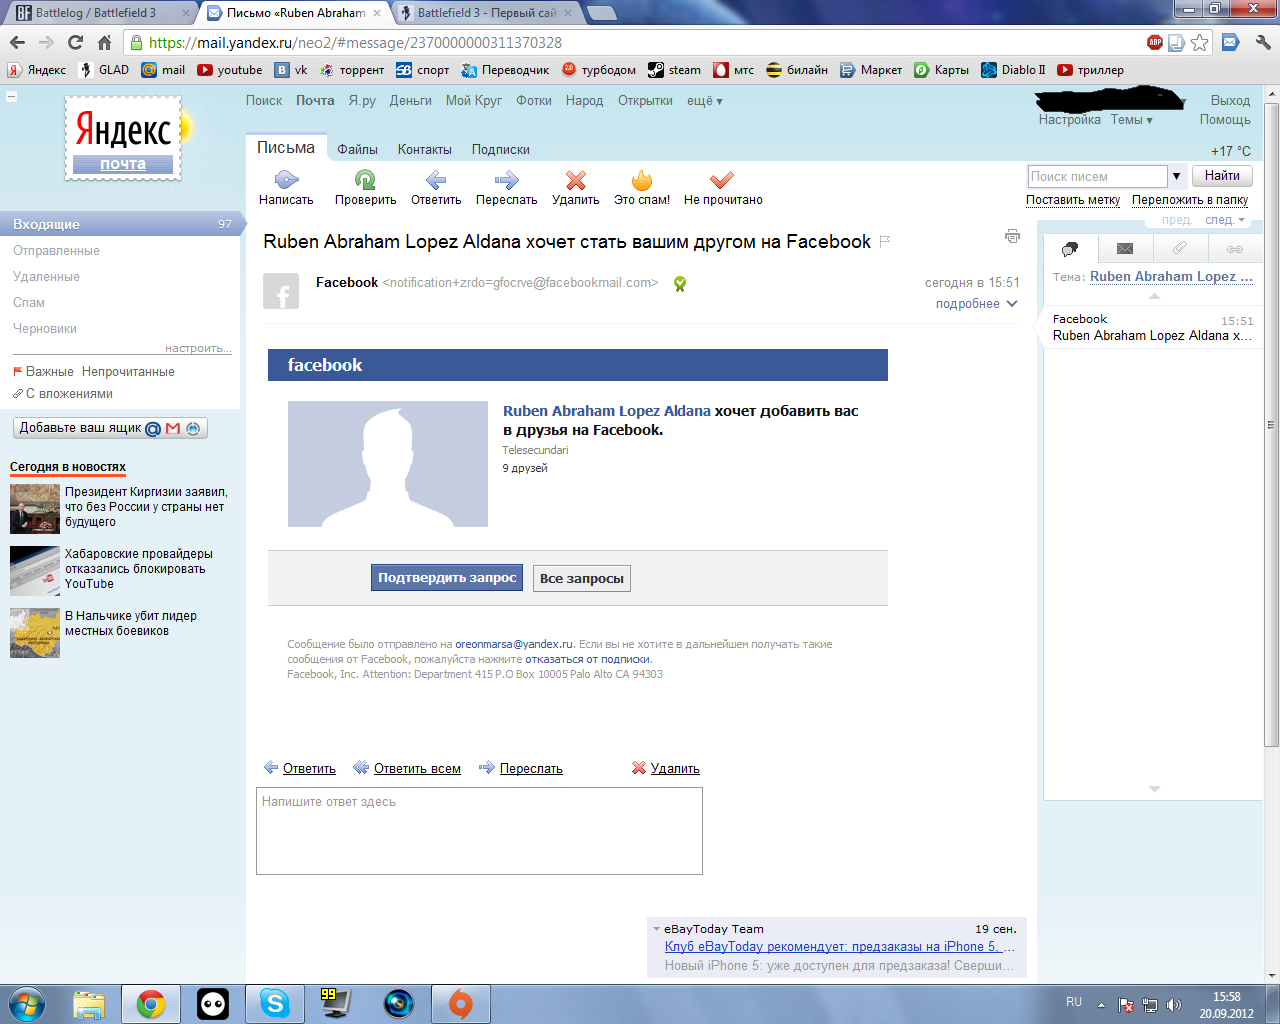
Task: Click the Удалить red cross icon
Action: (576, 180)
